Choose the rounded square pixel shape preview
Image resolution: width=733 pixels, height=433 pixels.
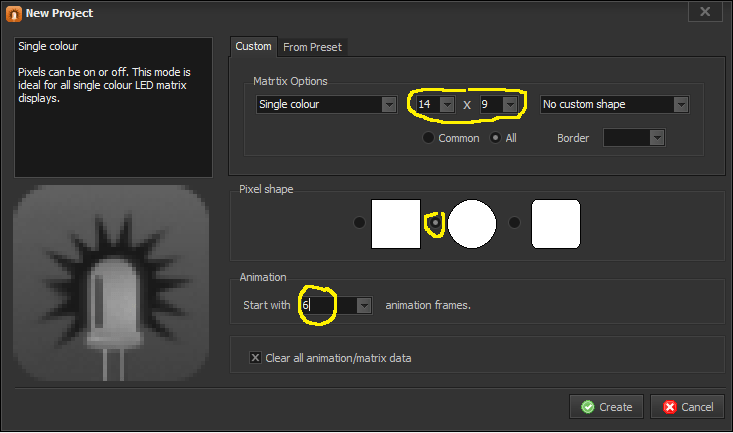[556, 223]
